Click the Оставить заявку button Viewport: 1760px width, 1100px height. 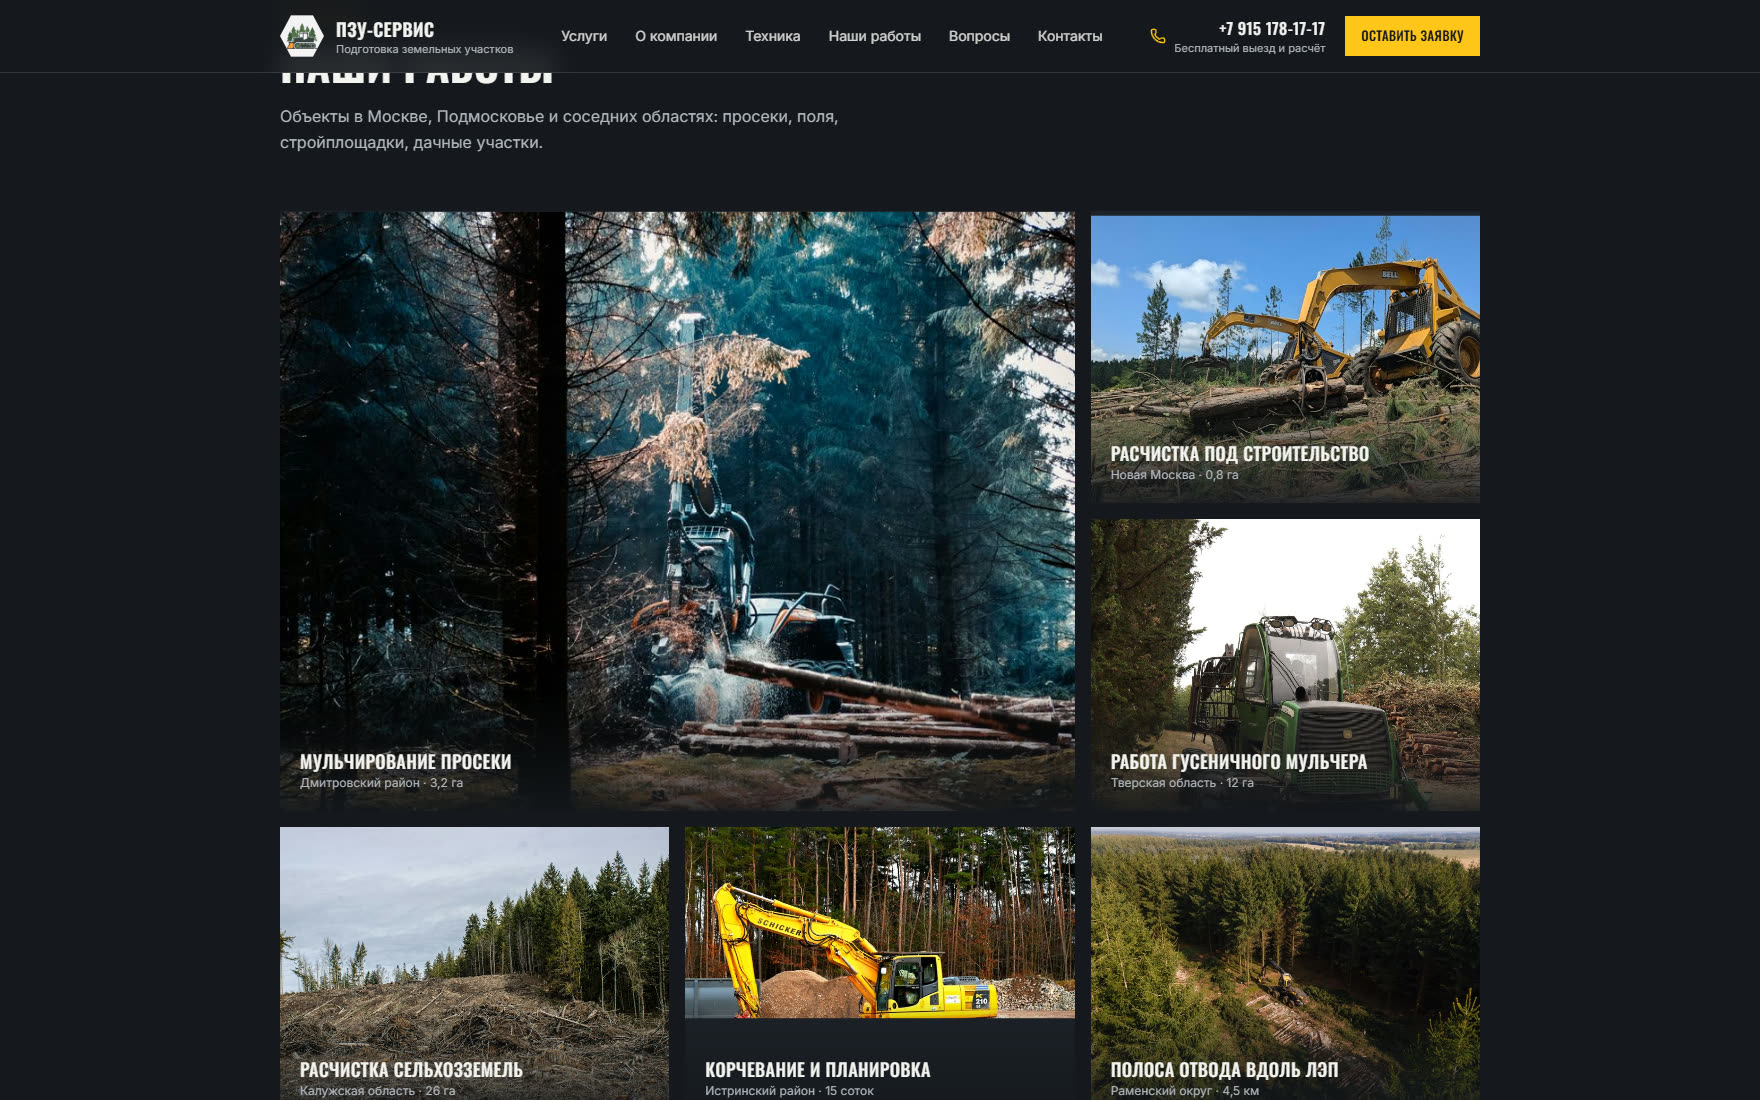coord(1412,36)
